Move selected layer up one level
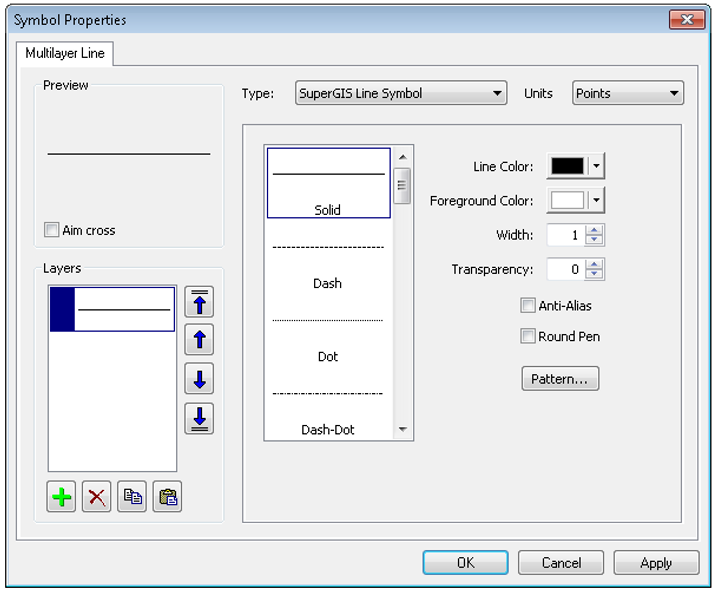The image size is (714, 591). [200, 340]
